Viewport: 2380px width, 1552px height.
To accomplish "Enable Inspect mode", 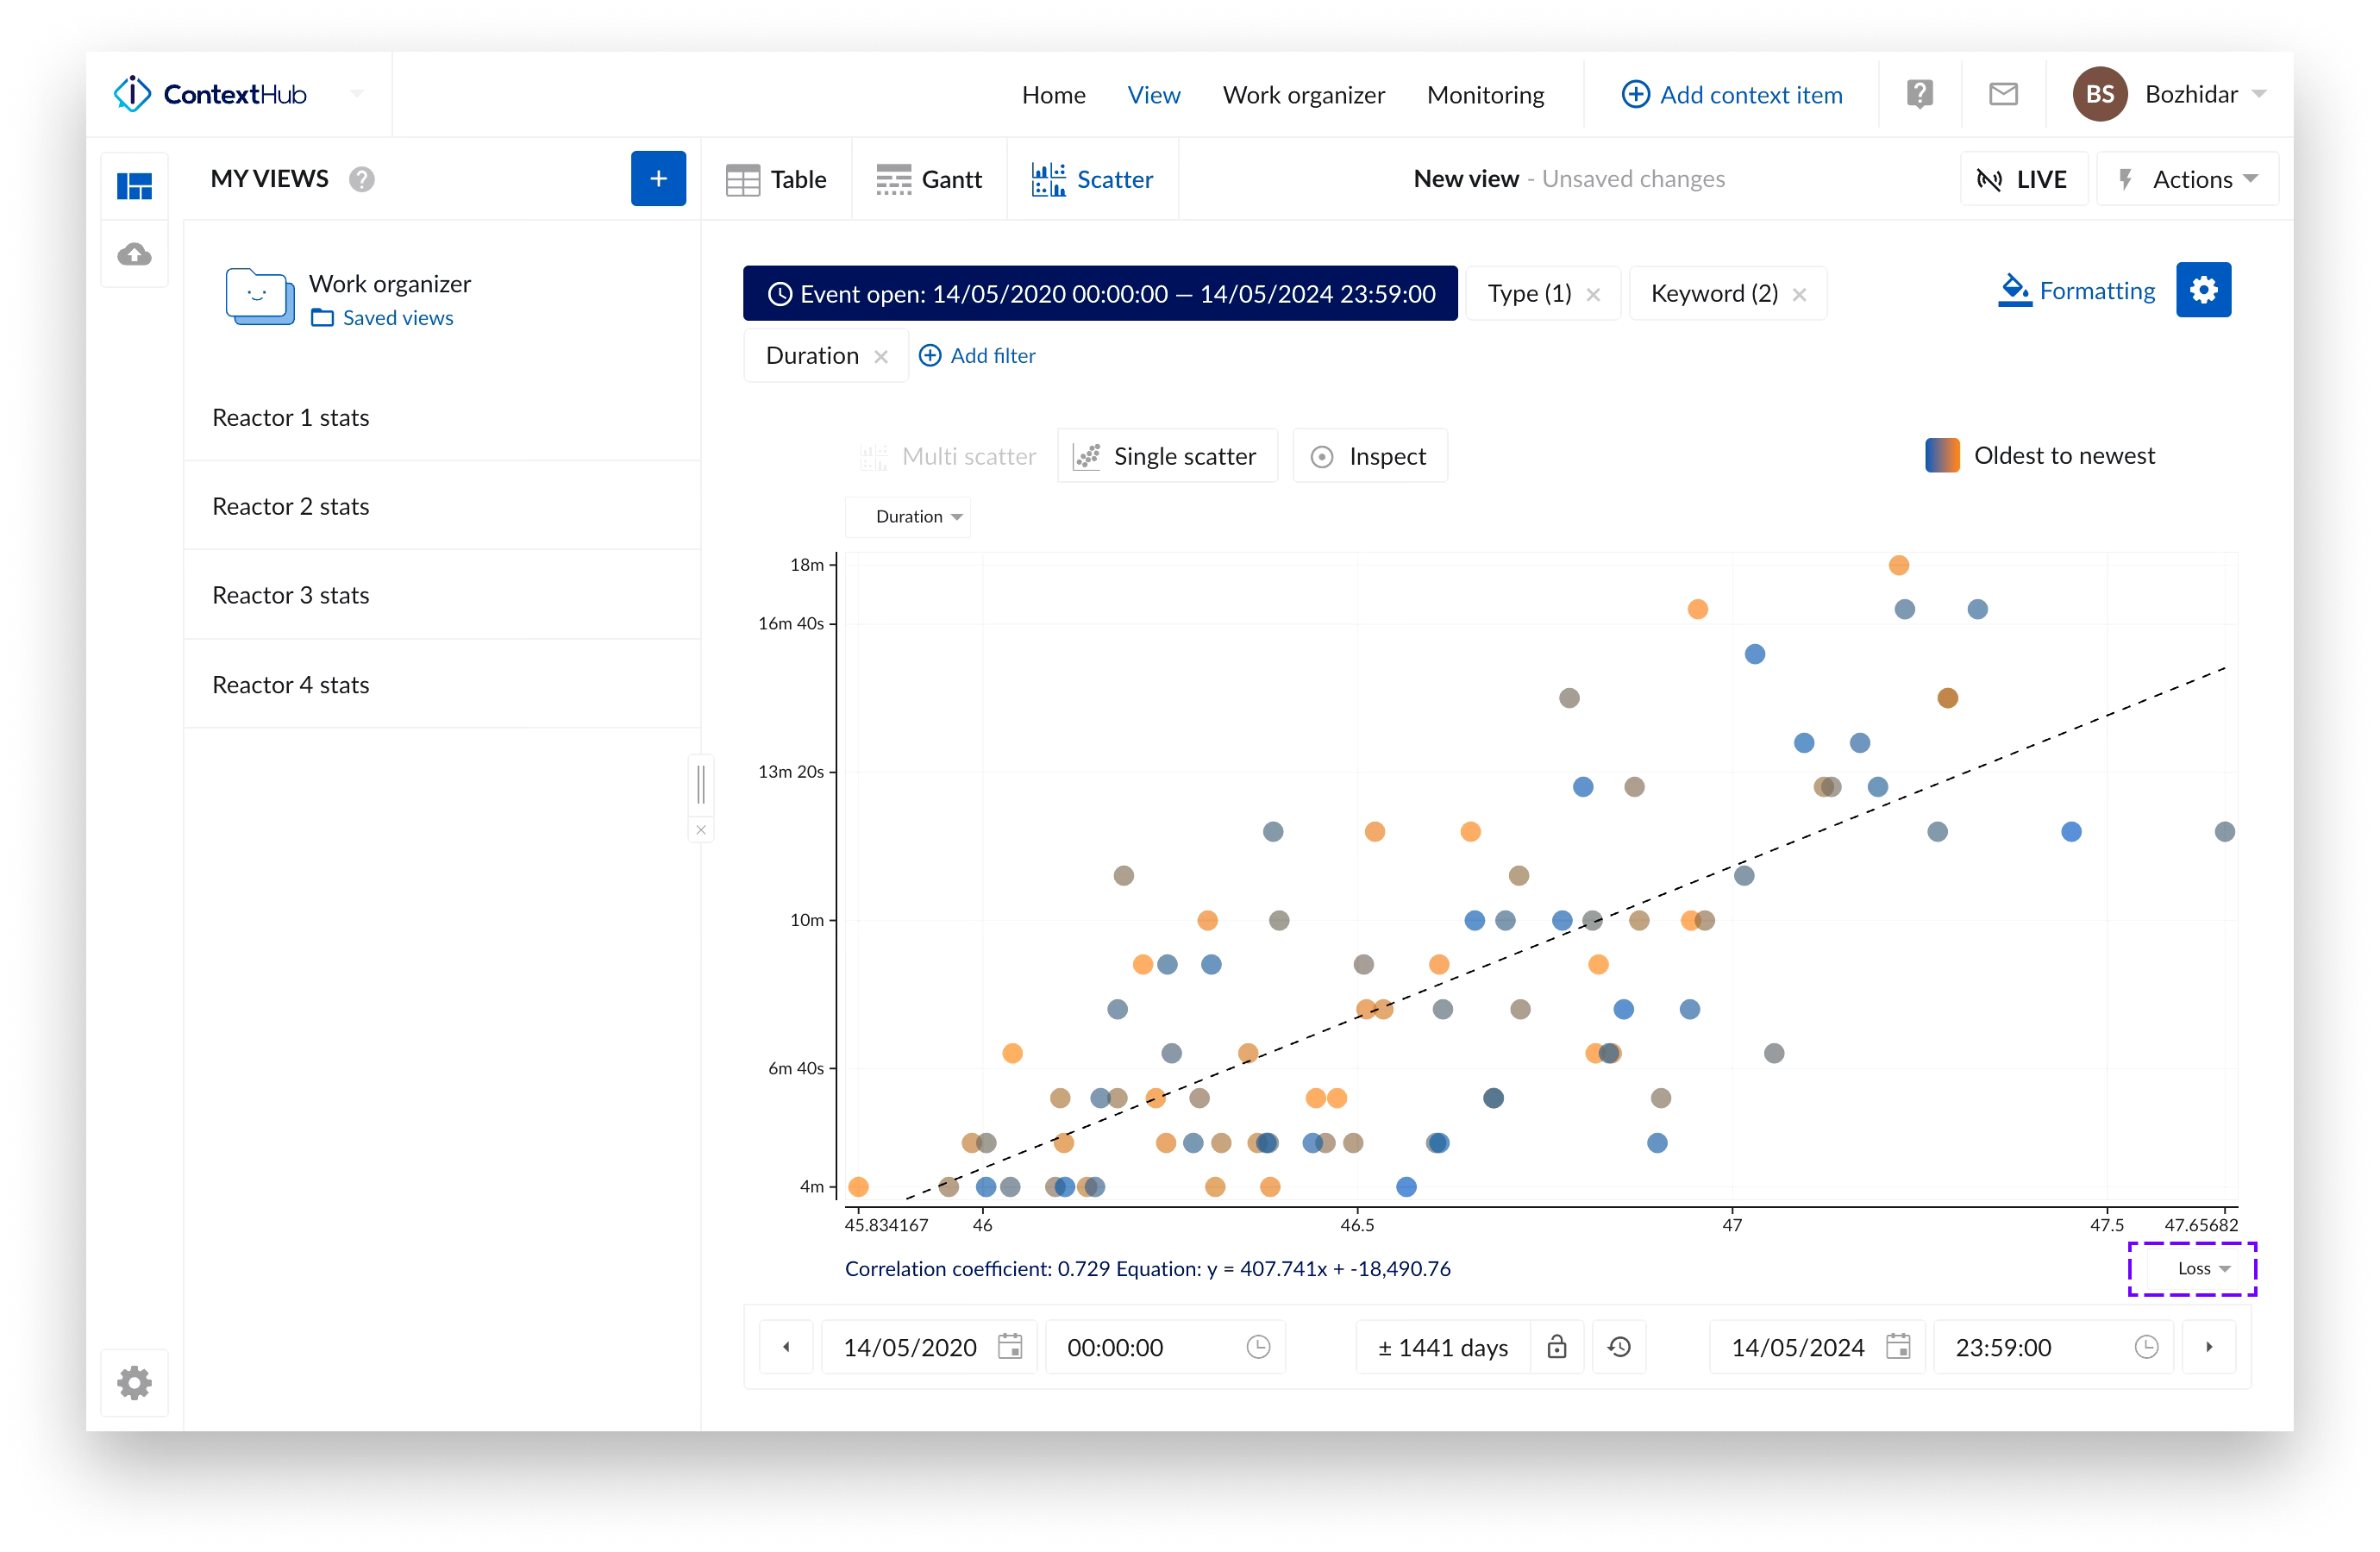I will (1369, 456).
